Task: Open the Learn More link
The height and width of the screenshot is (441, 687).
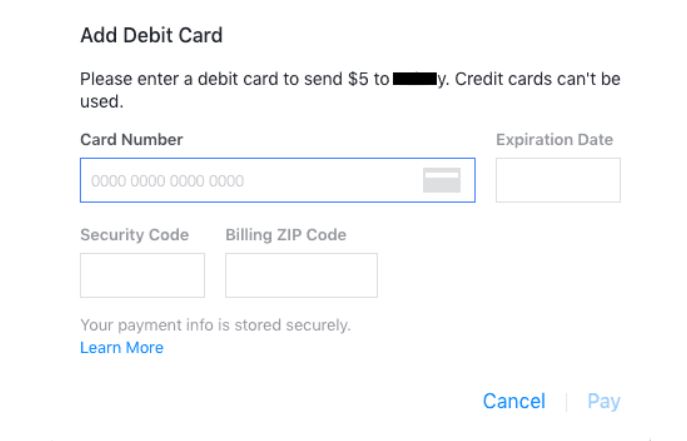Action: click(121, 348)
